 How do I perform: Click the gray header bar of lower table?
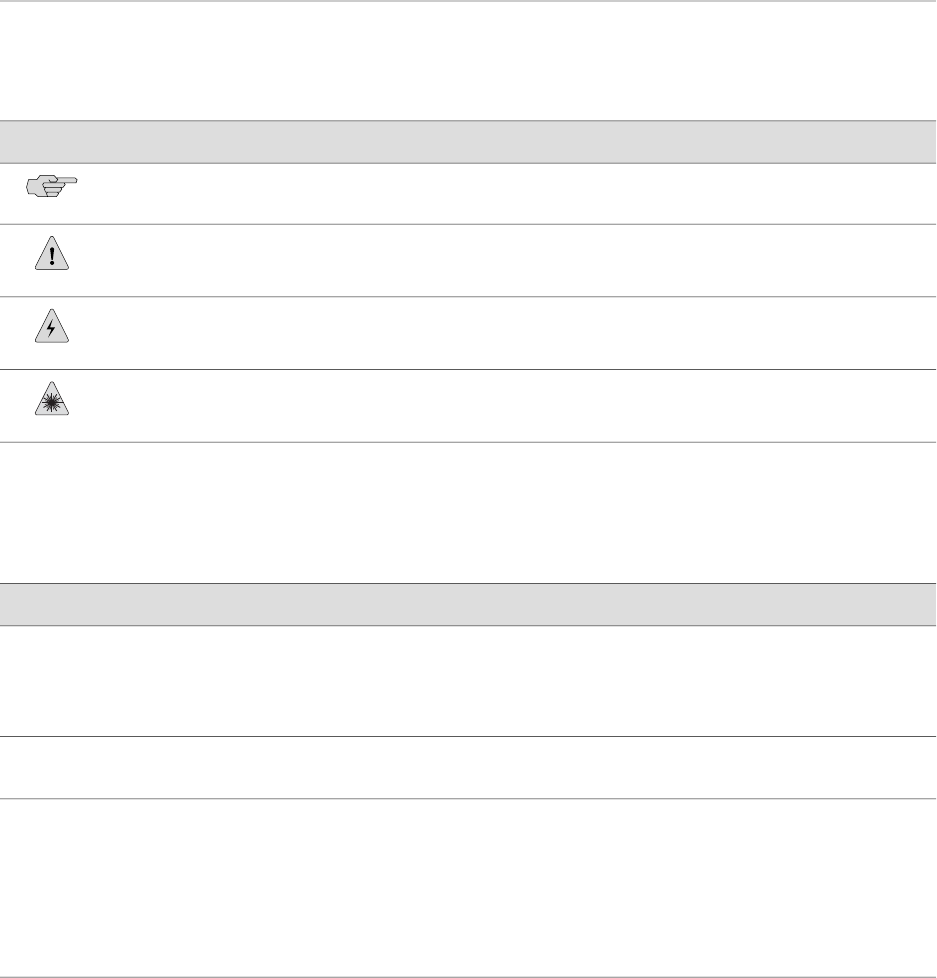pos(468,604)
